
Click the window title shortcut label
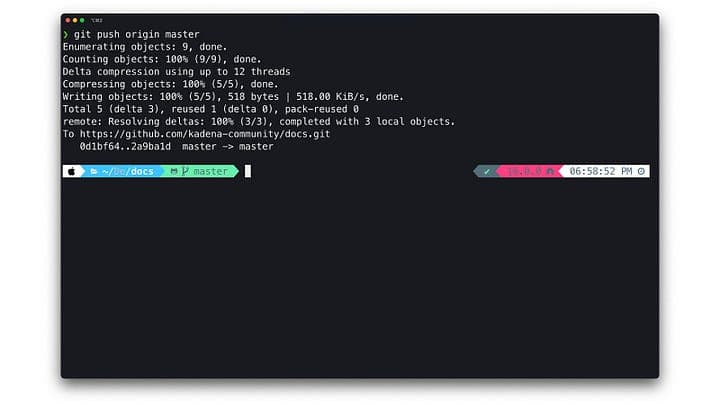click(97, 20)
